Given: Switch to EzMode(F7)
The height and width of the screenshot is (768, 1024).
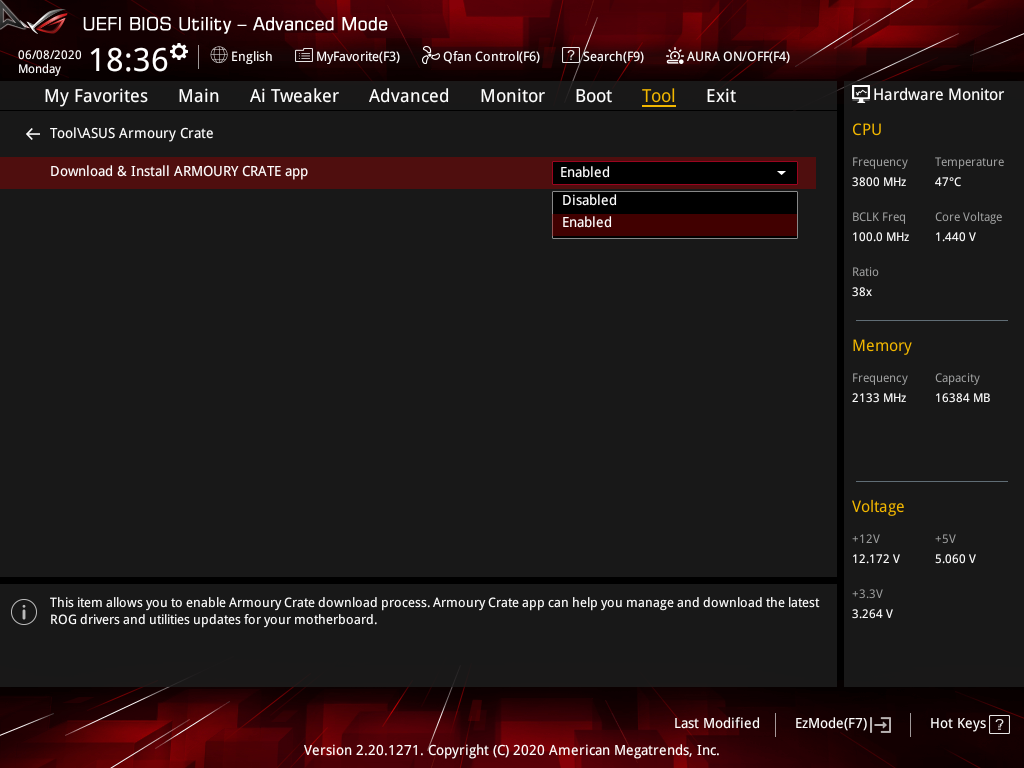Looking at the screenshot, I should [x=831, y=724].
